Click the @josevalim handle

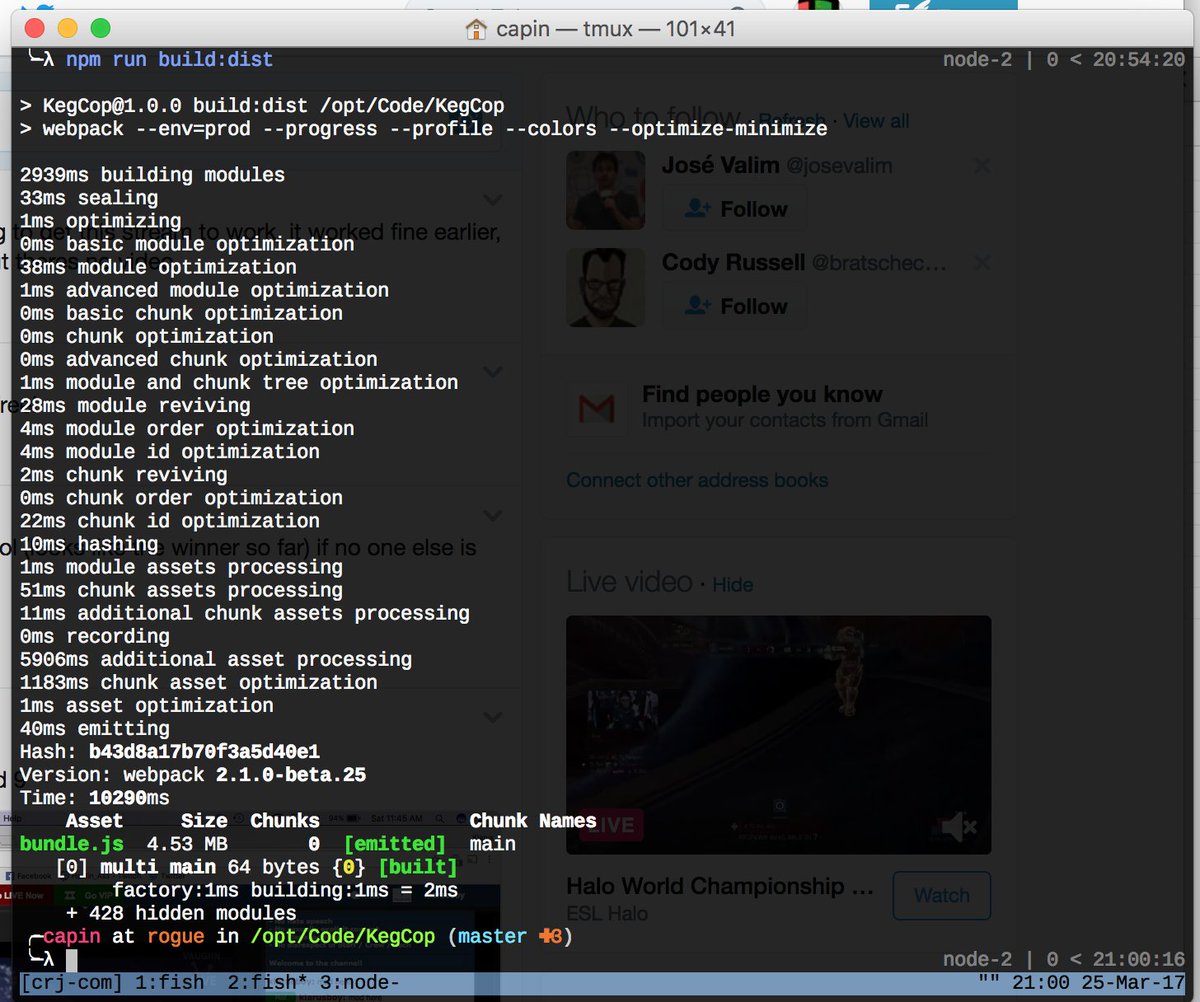(839, 166)
